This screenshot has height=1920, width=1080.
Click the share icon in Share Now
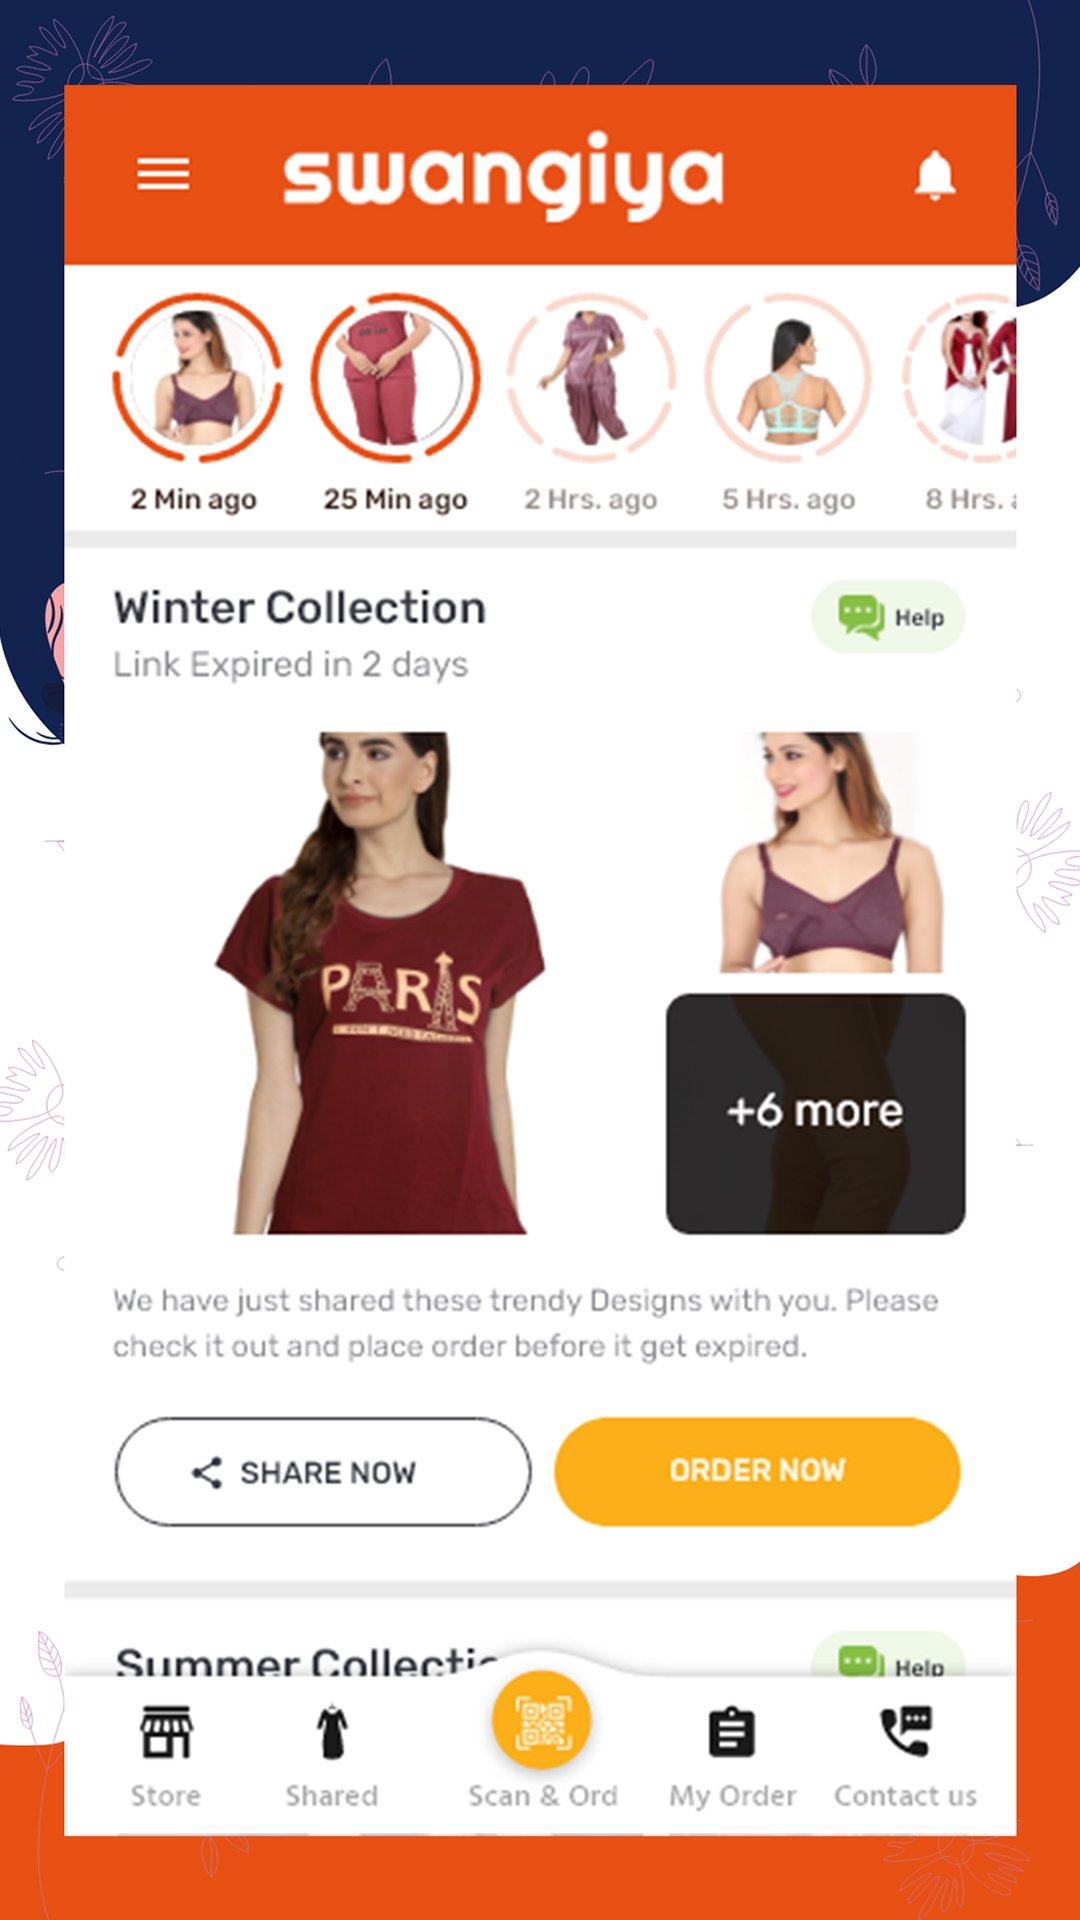click(207, 1472)
